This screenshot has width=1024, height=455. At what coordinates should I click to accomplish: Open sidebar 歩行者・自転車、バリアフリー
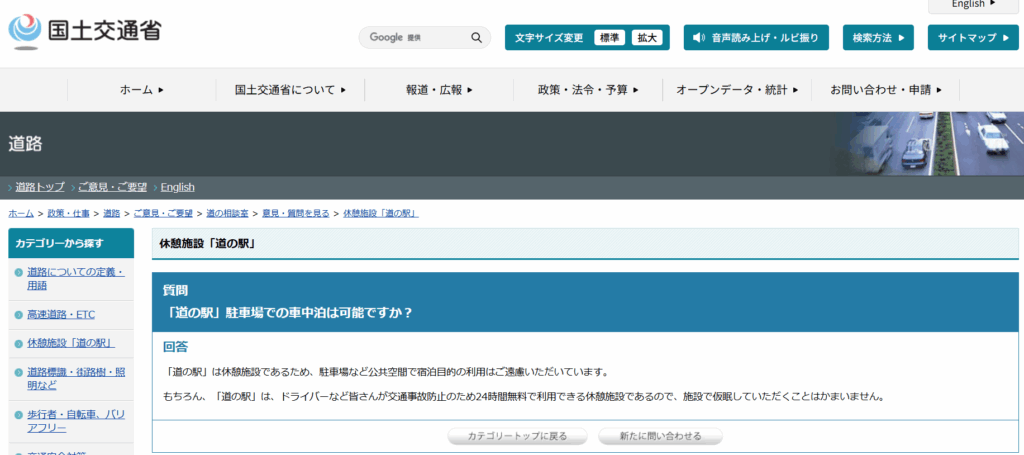(x=76, y=421)
